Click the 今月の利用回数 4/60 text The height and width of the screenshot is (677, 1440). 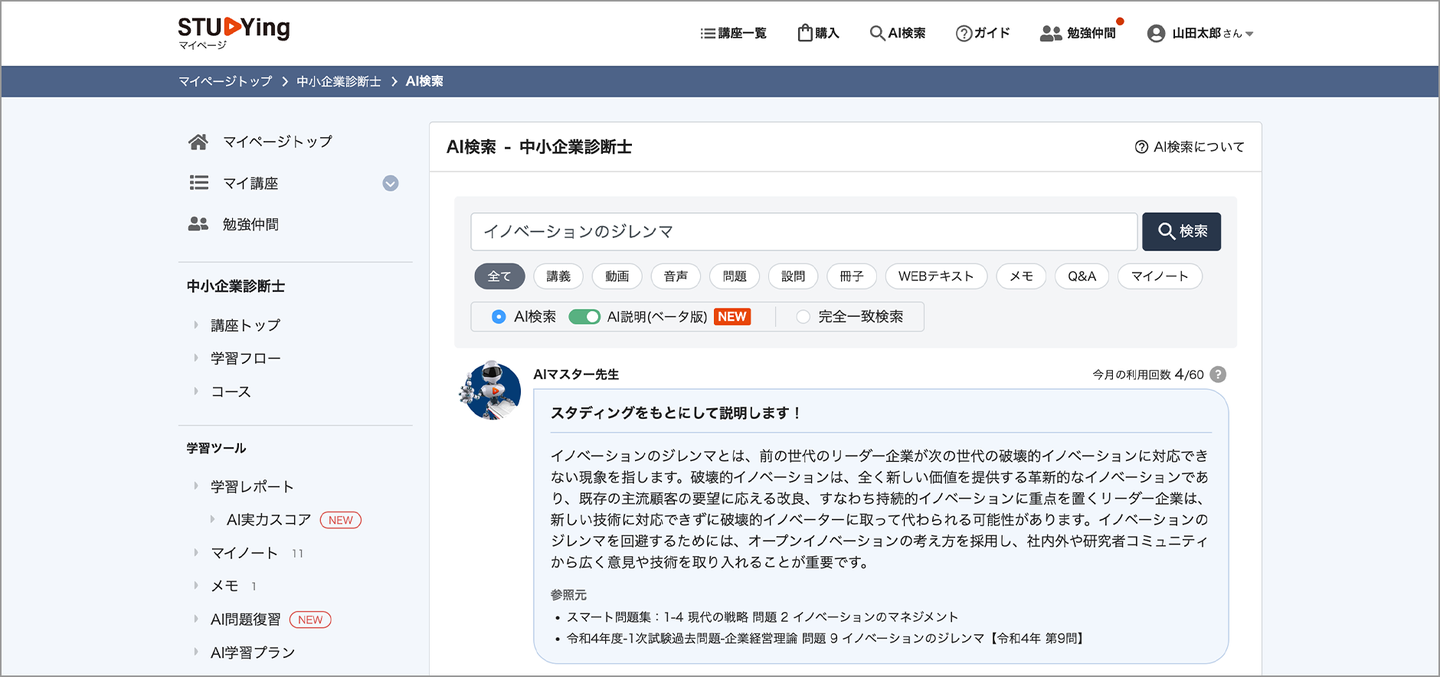pyautogui.click(x=1148, y=375)
